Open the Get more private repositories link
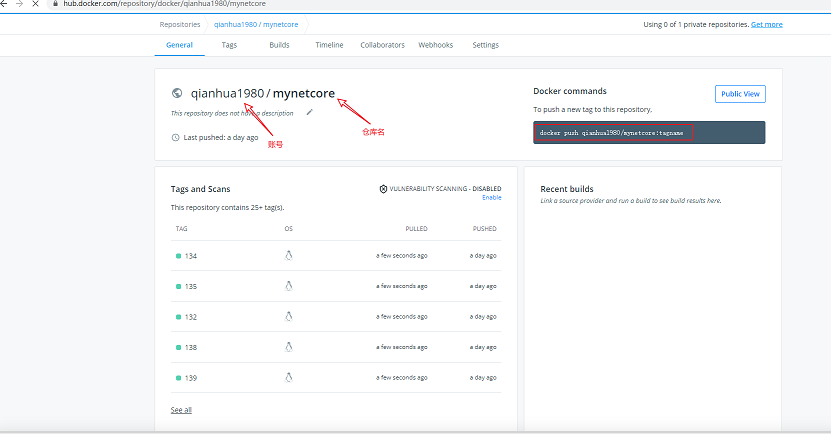 [767, 24]
